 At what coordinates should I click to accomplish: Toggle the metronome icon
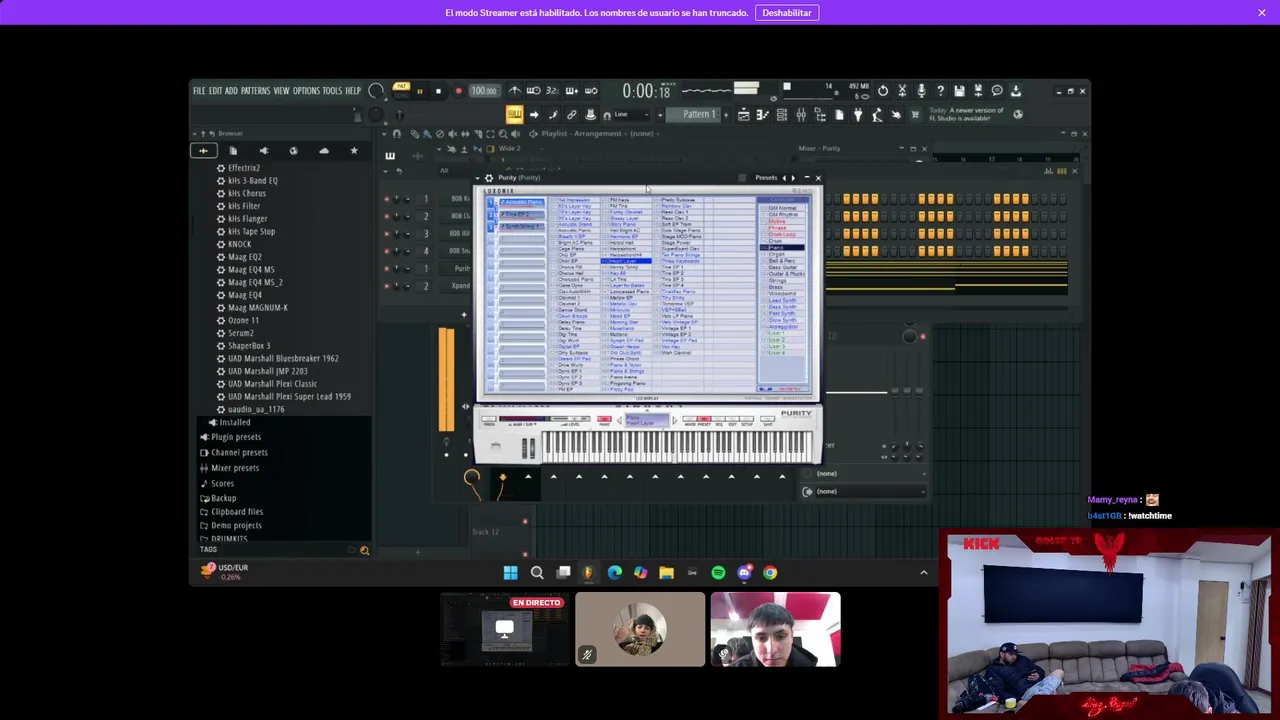[x=514, y=91]
